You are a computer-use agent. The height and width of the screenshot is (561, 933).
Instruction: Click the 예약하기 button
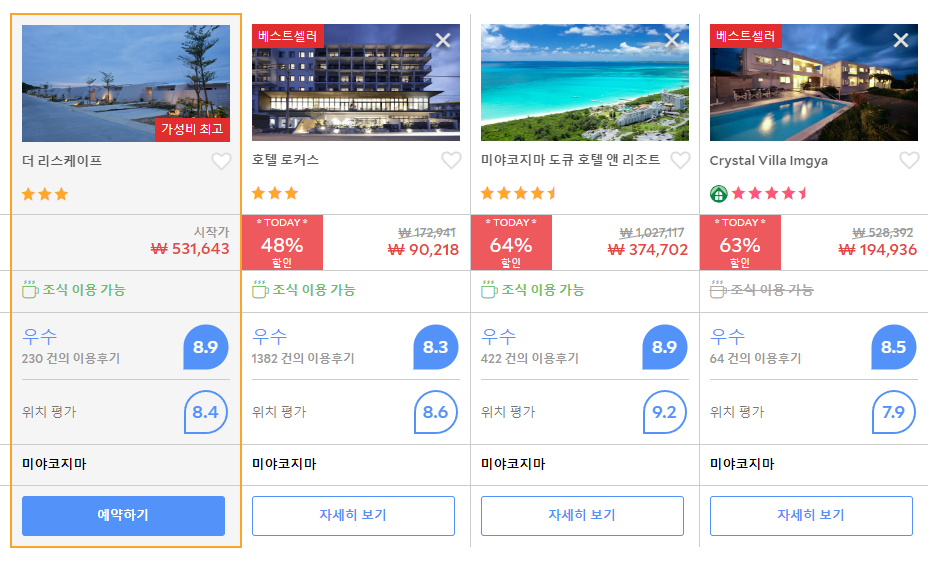point(123,516)
